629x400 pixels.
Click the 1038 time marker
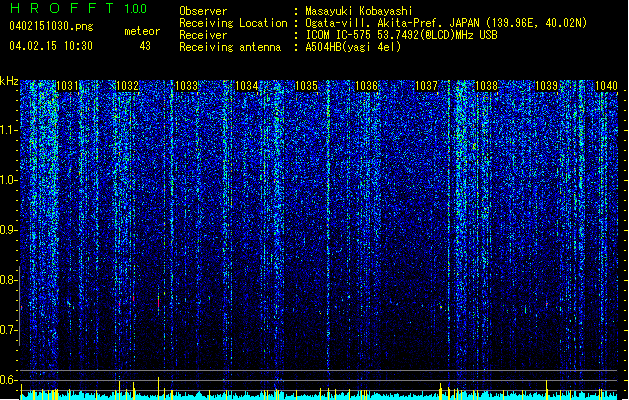486,86
